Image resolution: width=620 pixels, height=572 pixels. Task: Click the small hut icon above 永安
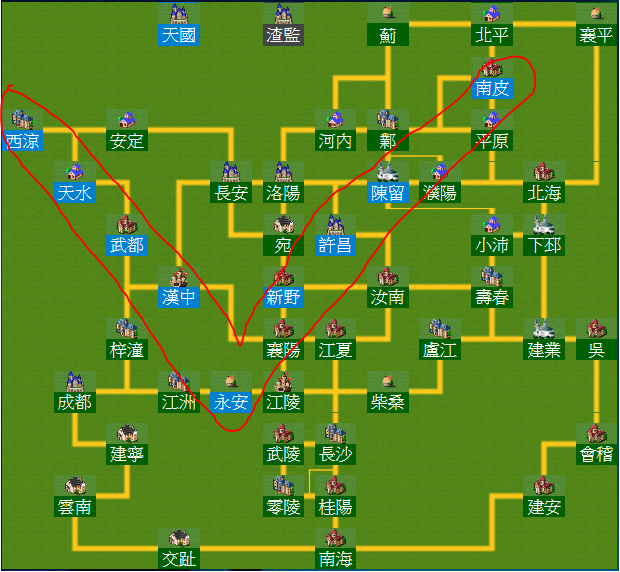click(231, 381)
